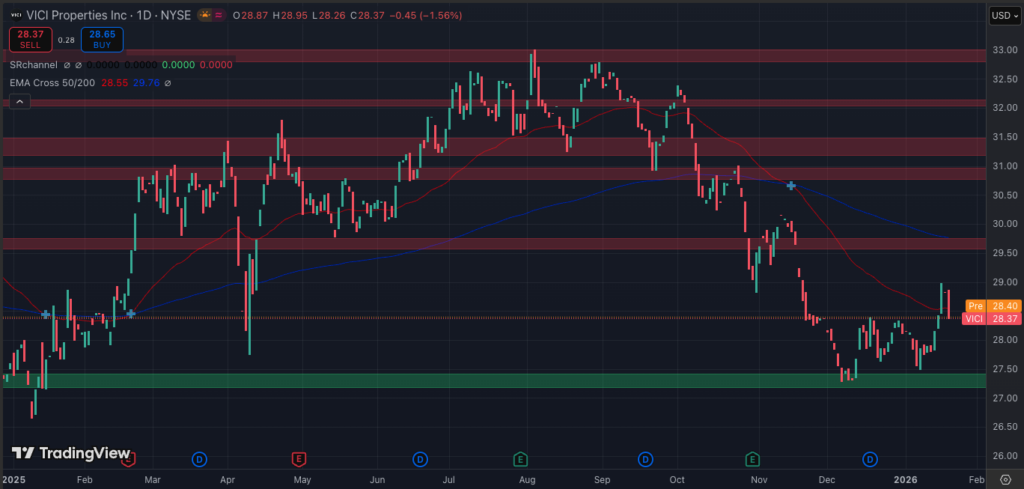Click the red 0.0000 SRchannel value
The height and width of the screenshot is (489, 1024).
tap(216, 65)
